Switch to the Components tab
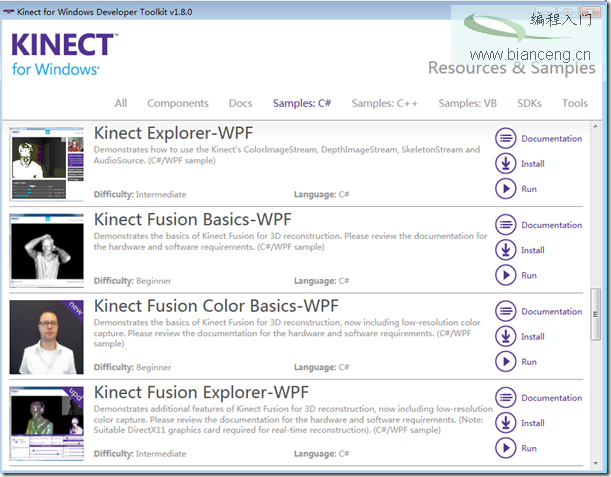Image resolution: width=611 pixels, height=477 pixels. point(178,103)
